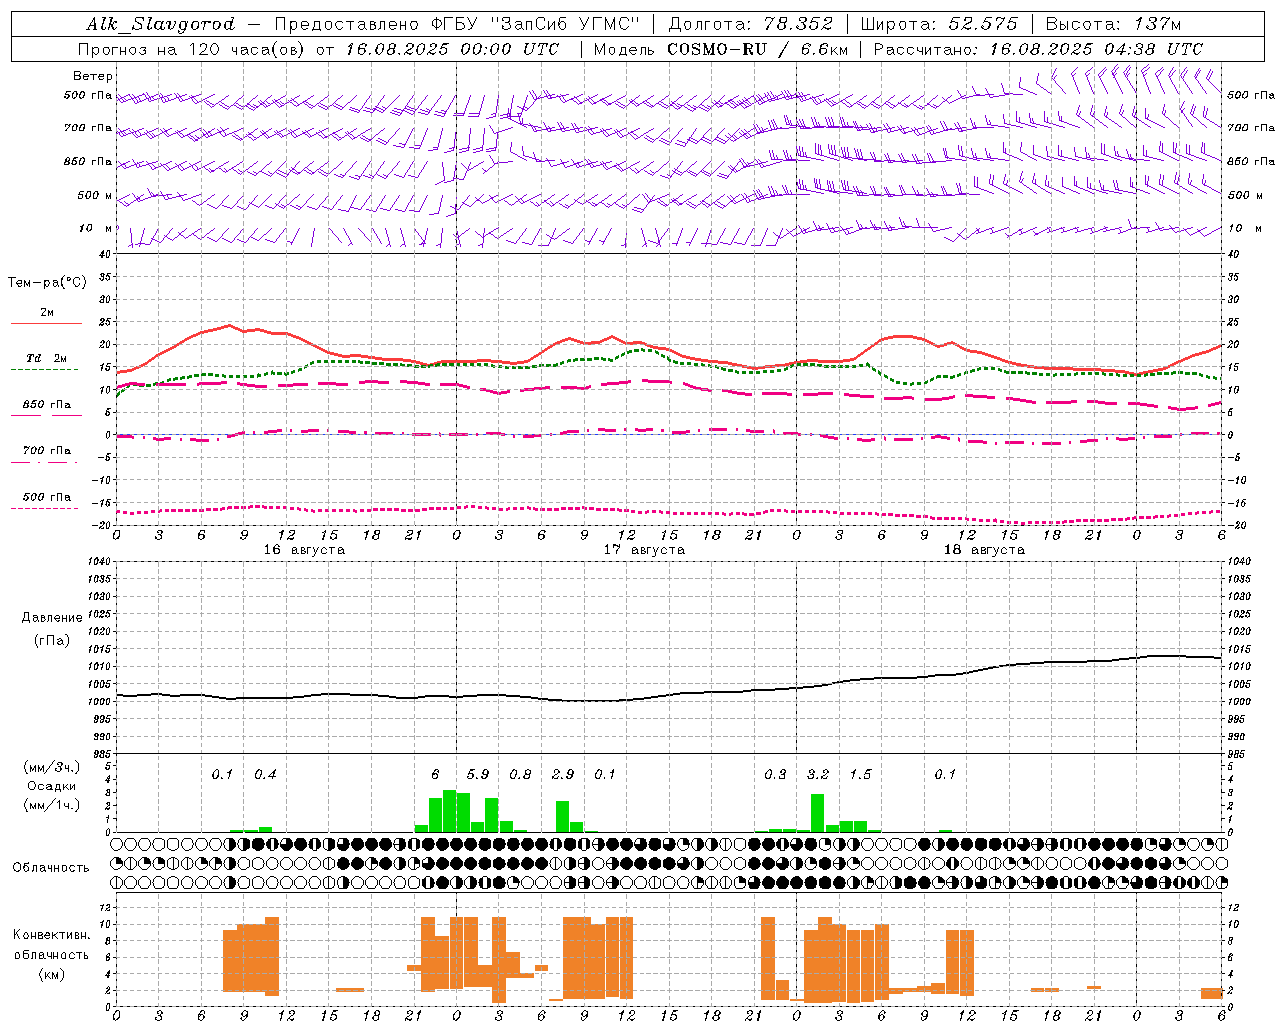
Task: Click the 'Высота: 137м' elevation value
Action: [1113, 24]
